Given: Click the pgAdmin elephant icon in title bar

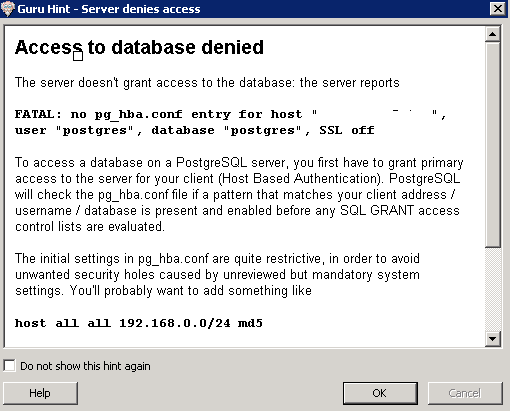Looking at the screenshot, I should 8,9.
